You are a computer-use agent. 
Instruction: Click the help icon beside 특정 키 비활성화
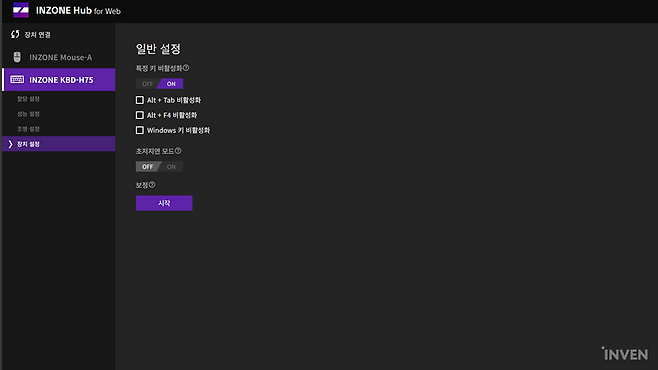coord(186,68)
